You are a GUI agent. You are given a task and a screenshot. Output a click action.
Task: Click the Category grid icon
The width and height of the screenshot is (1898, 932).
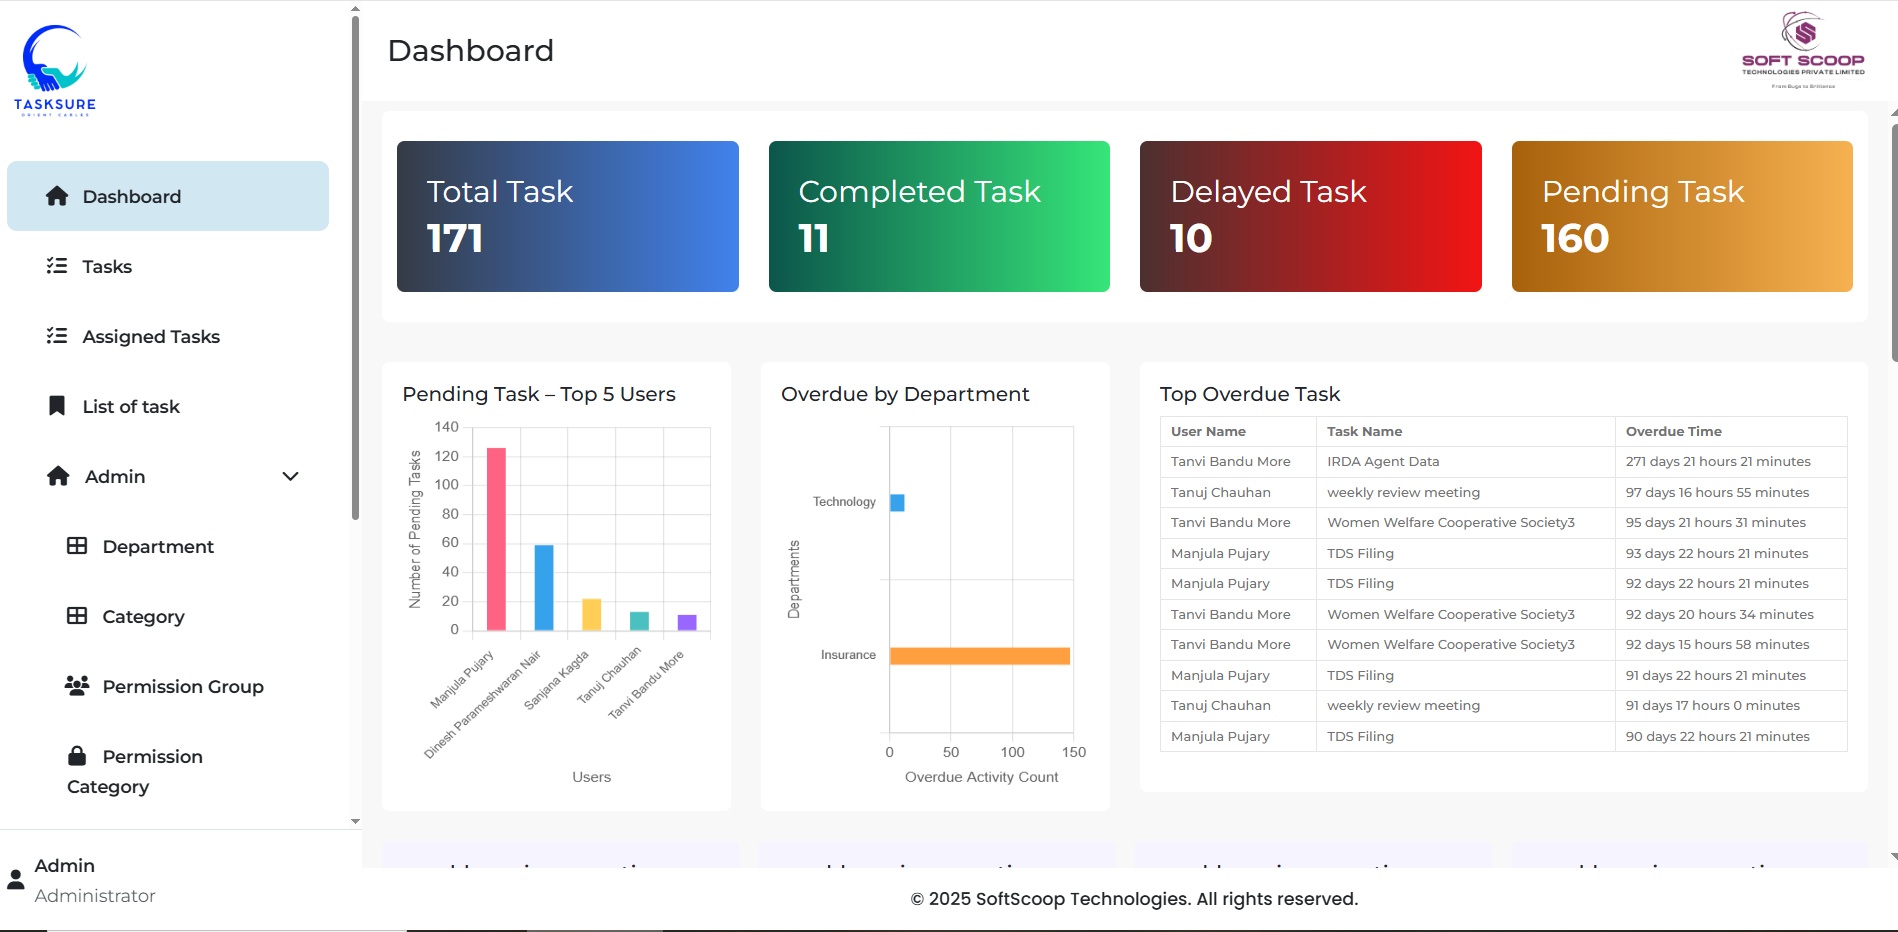tap(76, 616)
